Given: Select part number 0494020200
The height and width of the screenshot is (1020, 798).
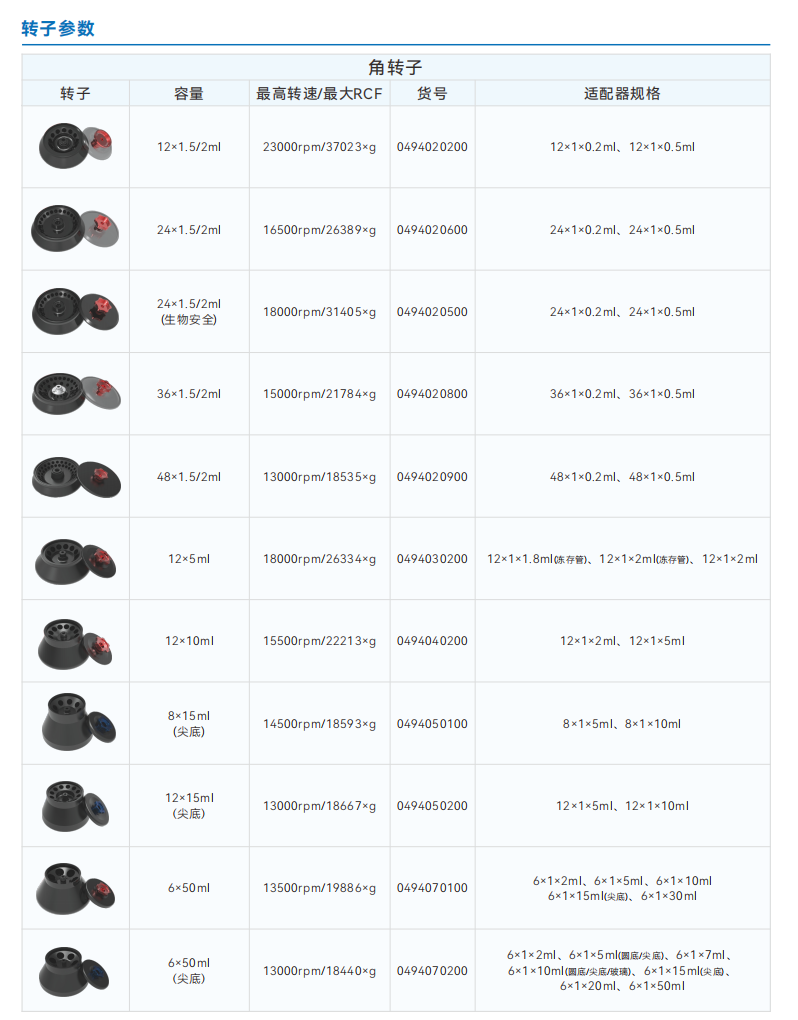Looking at the screenshot, I should click(432, 147).
